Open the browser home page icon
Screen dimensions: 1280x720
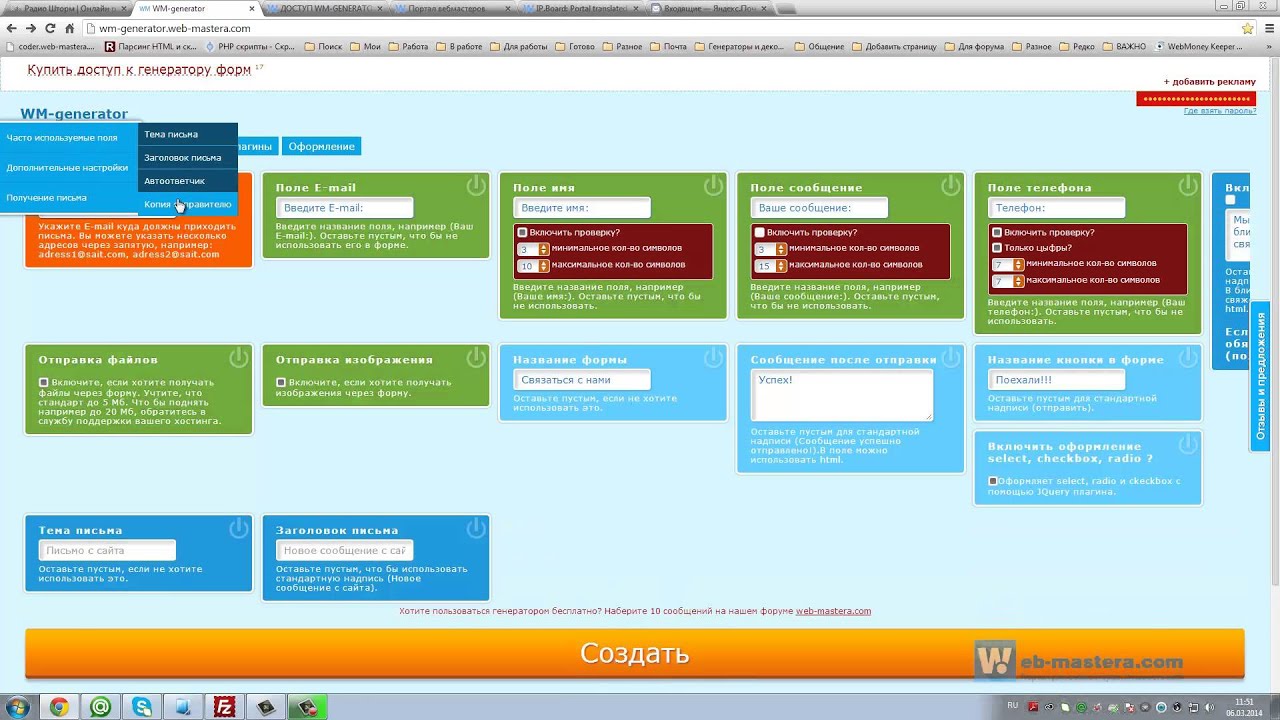[x=69, y=28]
